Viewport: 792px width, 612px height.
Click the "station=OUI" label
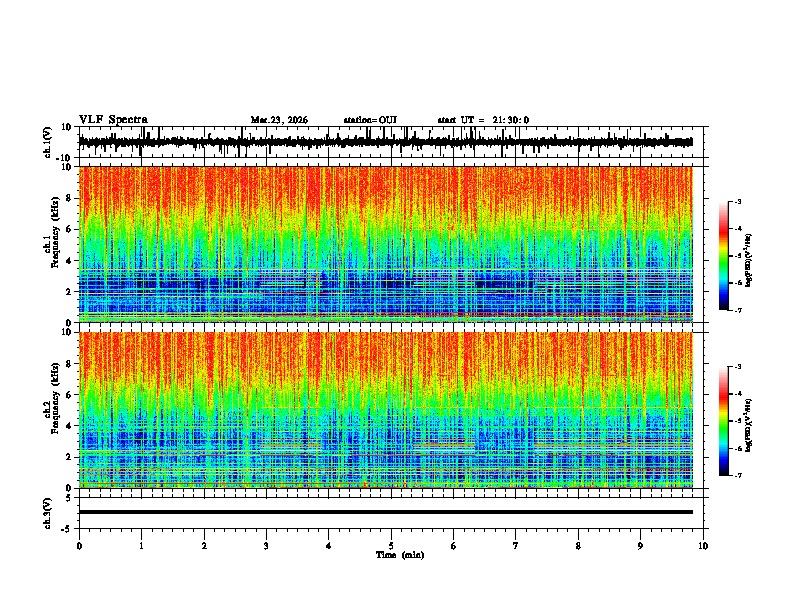pyautogui.click(x=370, y=120)
